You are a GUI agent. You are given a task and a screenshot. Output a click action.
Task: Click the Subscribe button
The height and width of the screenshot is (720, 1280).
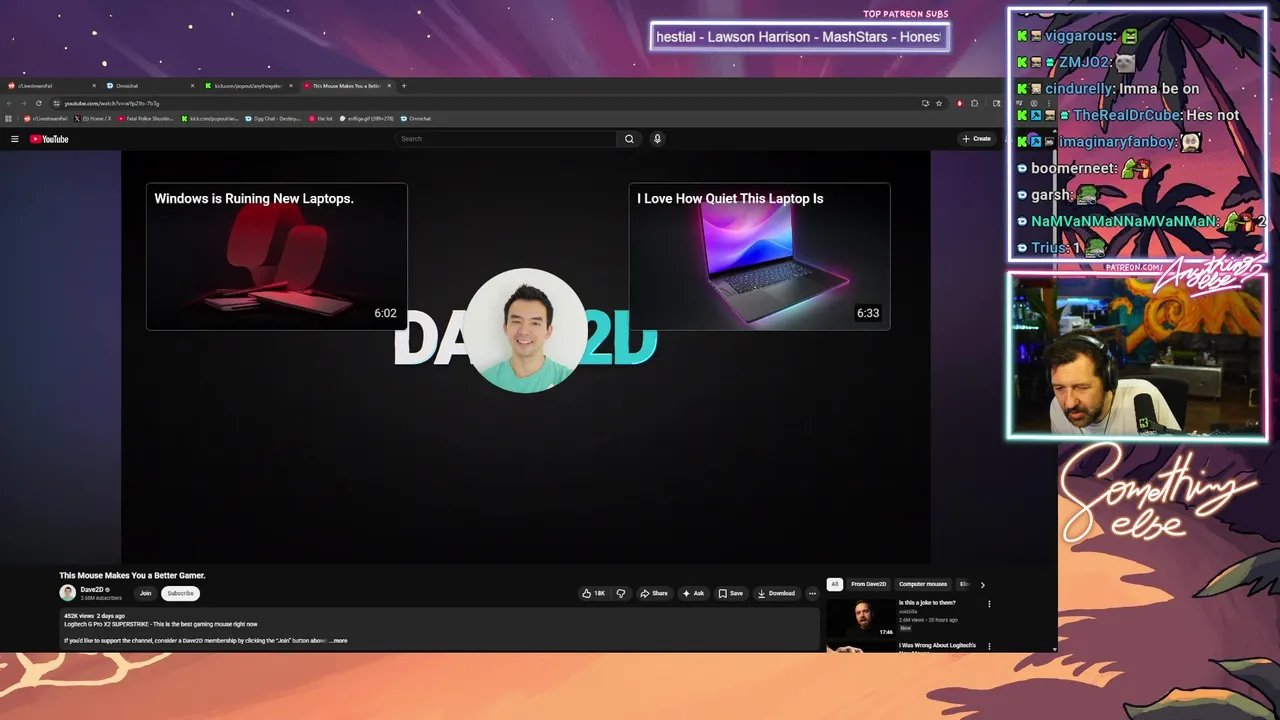coord(180,593)
